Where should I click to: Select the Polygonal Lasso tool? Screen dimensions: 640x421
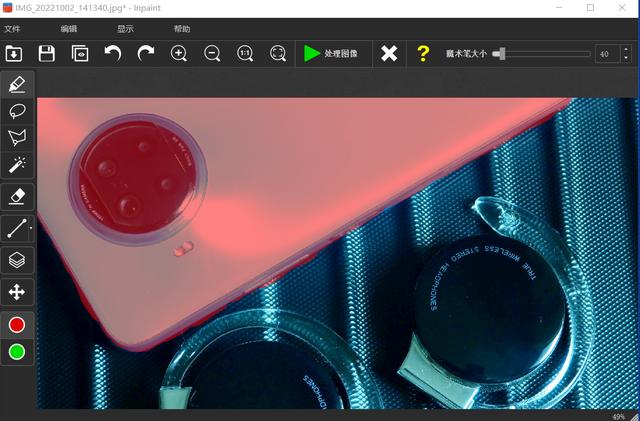coord(17,138)
